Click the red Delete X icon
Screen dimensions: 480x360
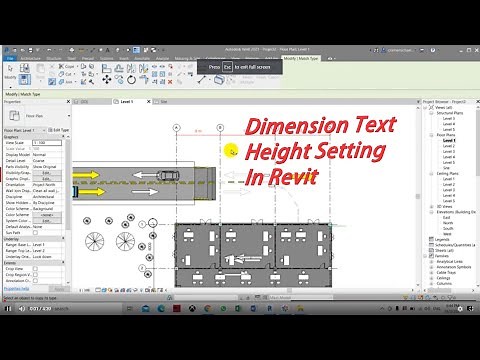[170, 82]
